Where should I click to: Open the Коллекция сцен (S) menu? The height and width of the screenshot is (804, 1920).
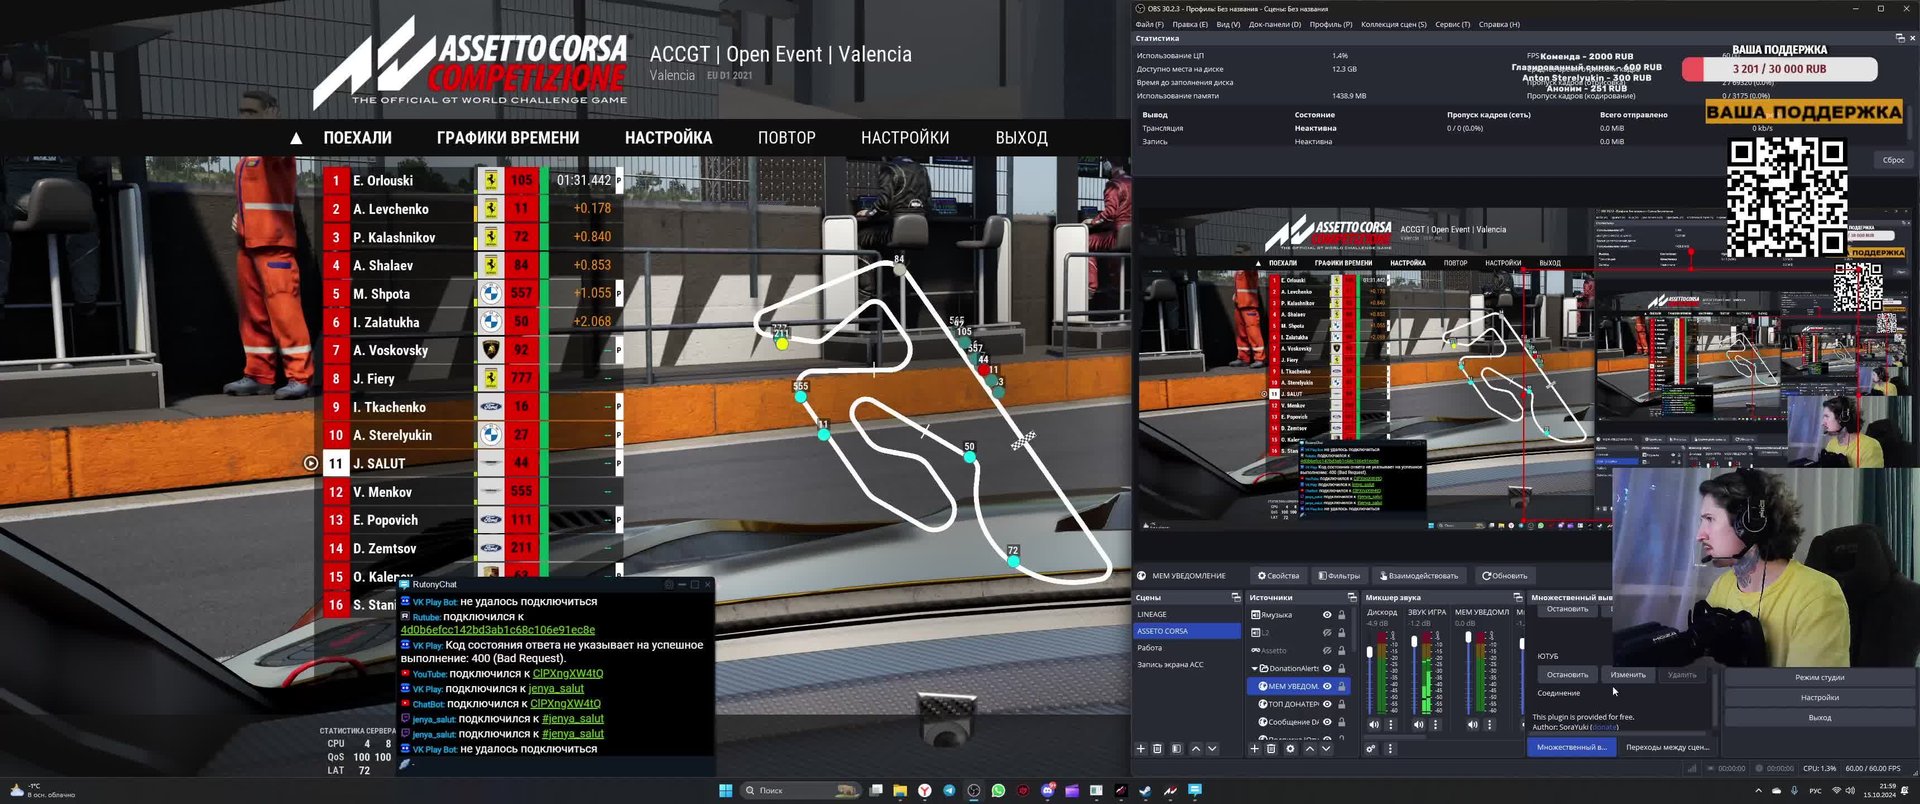[1394, 24]
